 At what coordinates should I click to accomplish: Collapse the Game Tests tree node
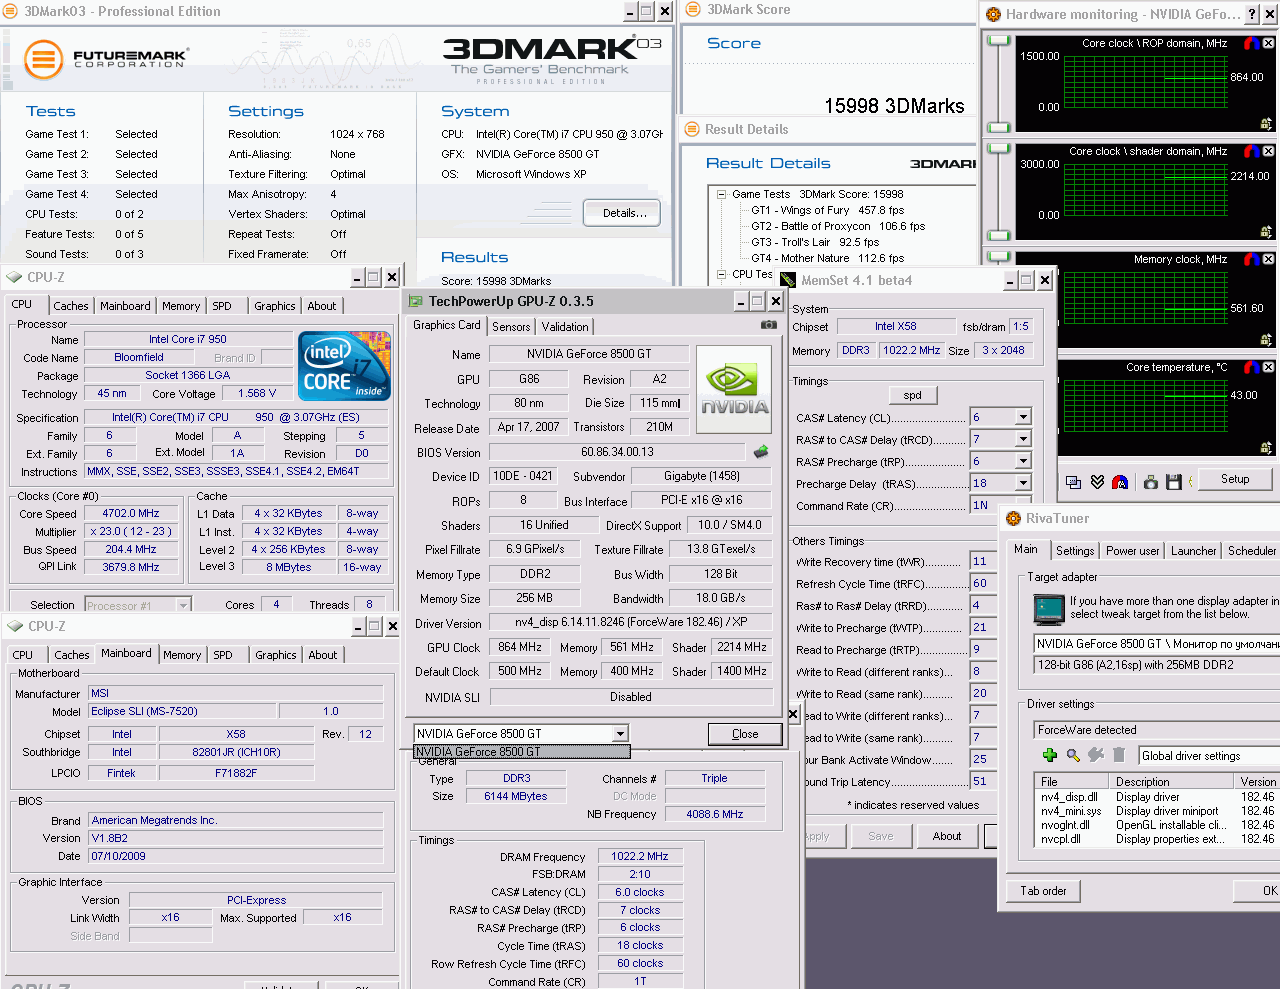[721, 194]
